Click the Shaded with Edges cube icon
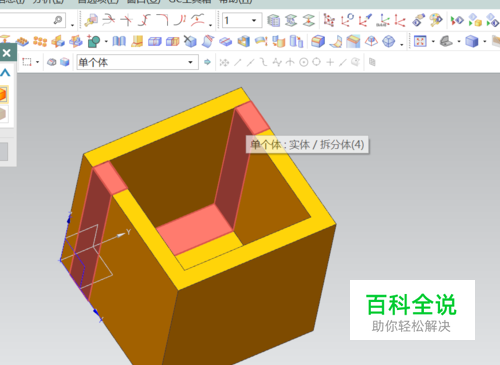The height and width of the screenshot is (365, 500). tap(472, 41)
